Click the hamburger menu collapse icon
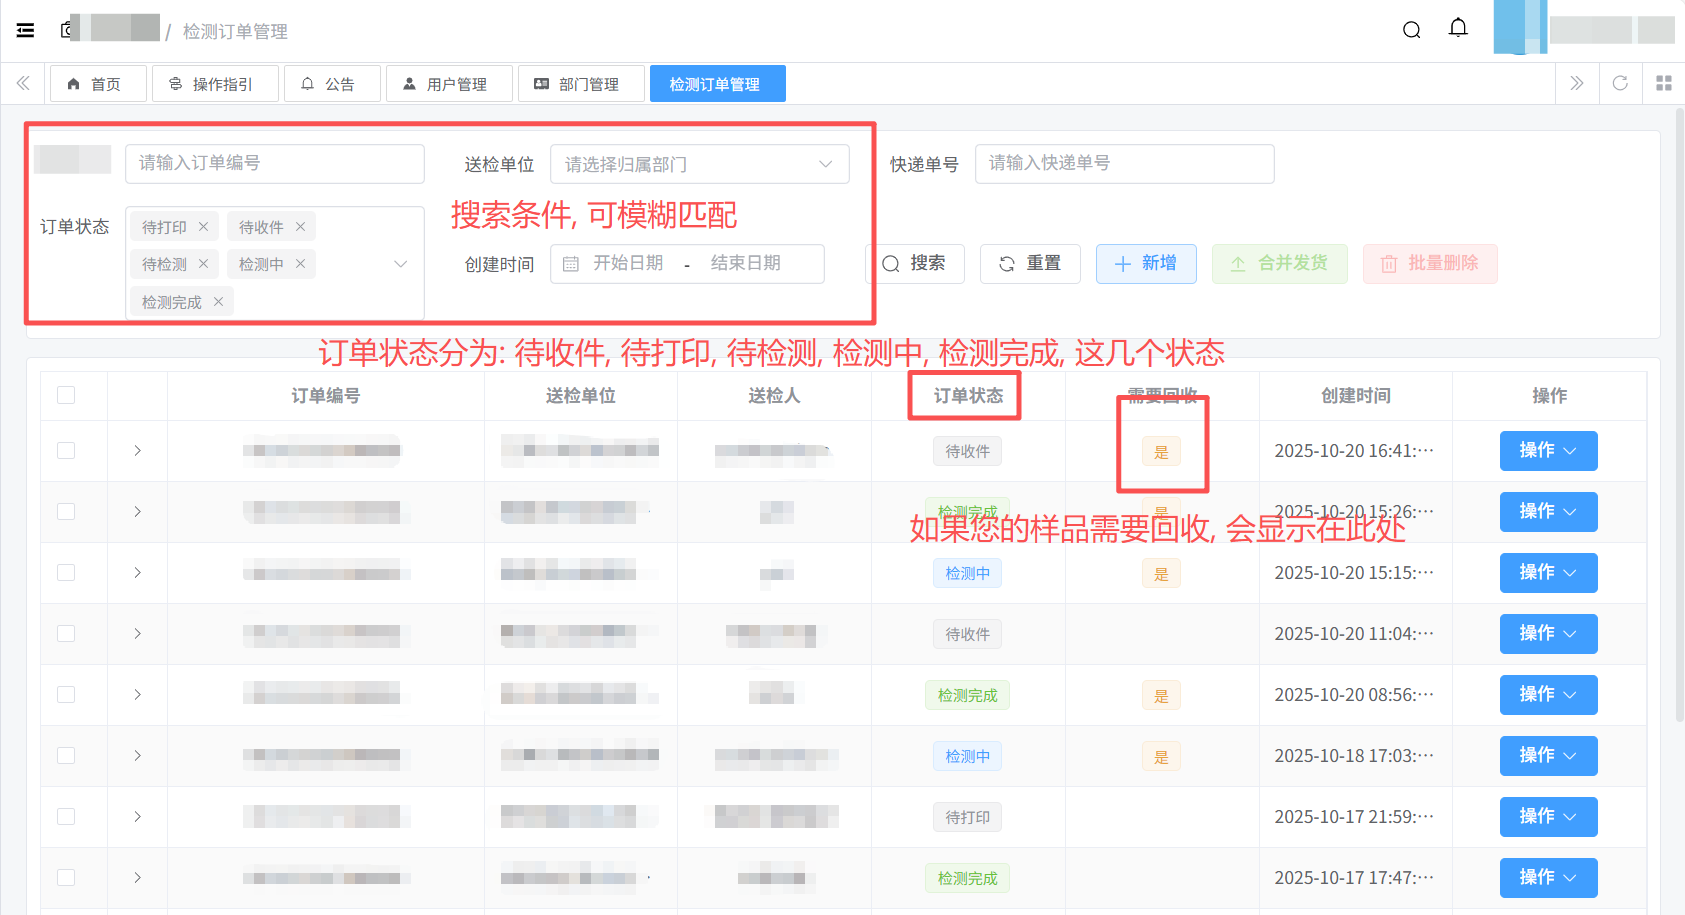Viewport: 1685px width, 915px height. [25, 30]
